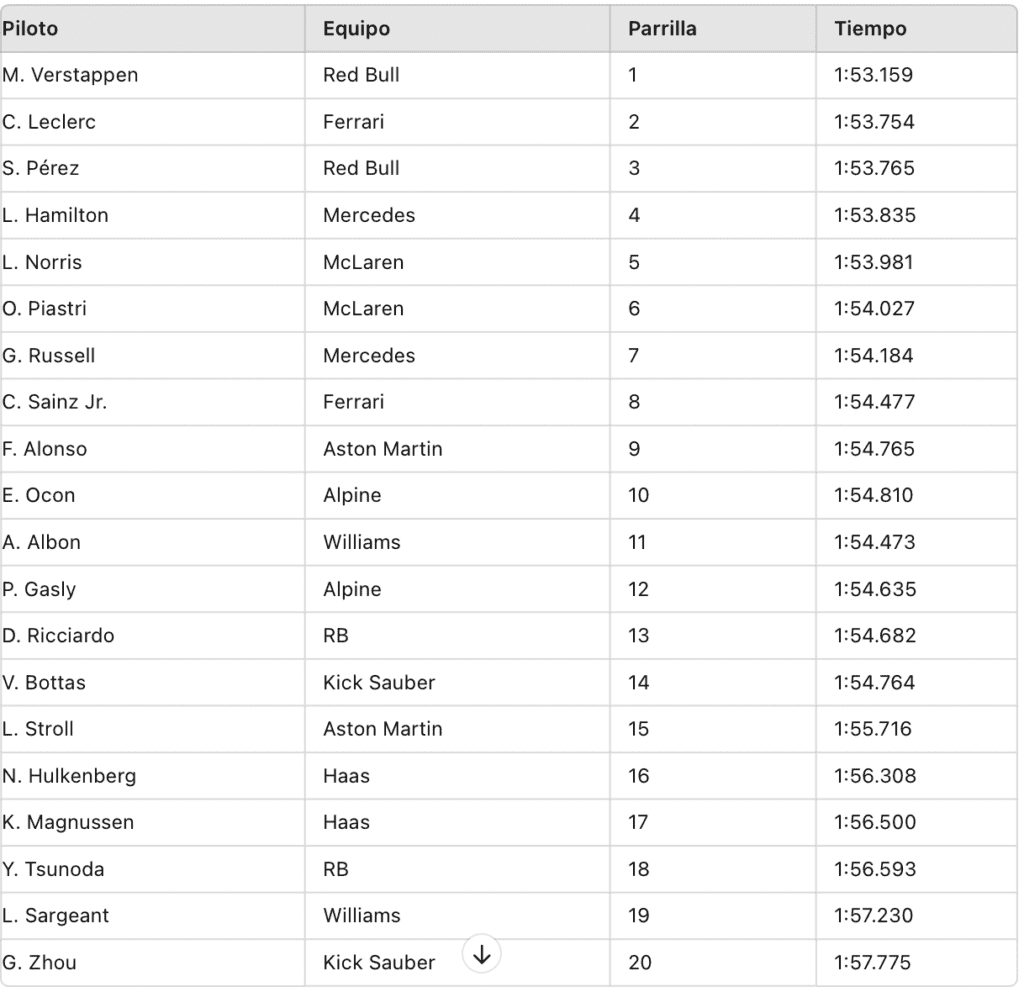Click A. Albon's time 1:54.473
The height and width of the screenshot is (992, 1024).
pyautogui.click(x=874, y=542)
